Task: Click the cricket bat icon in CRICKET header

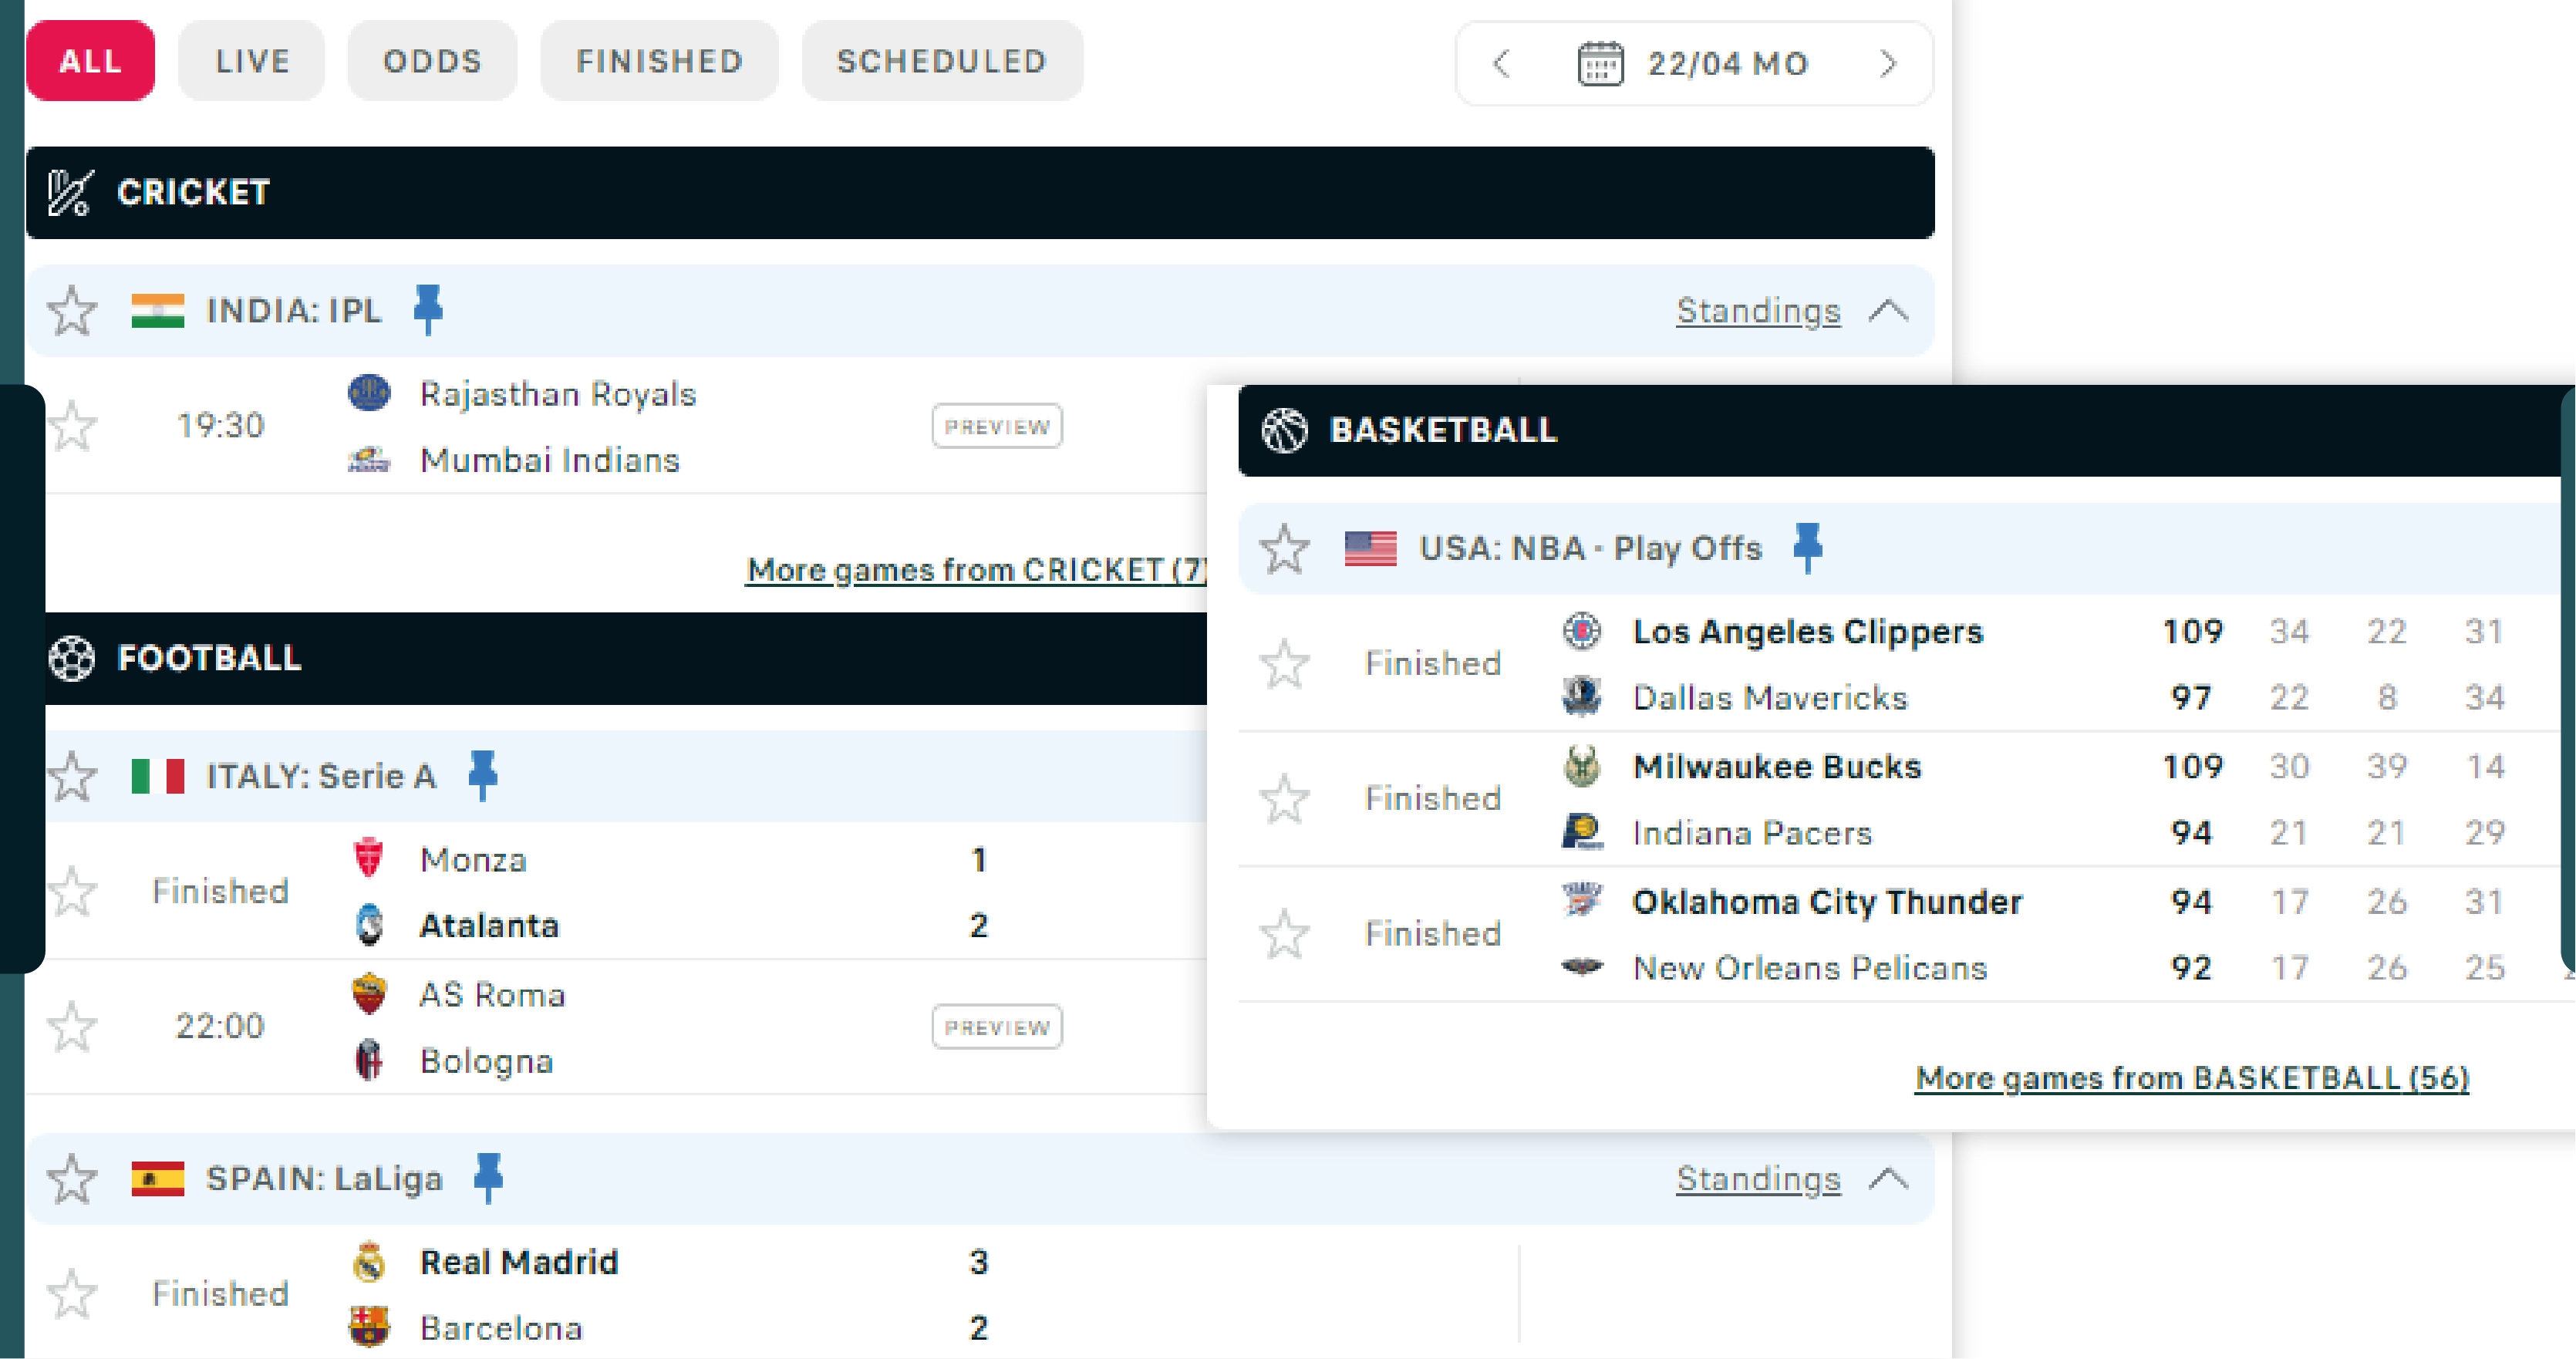Action: pyautogui.click(x=70, y=192)
